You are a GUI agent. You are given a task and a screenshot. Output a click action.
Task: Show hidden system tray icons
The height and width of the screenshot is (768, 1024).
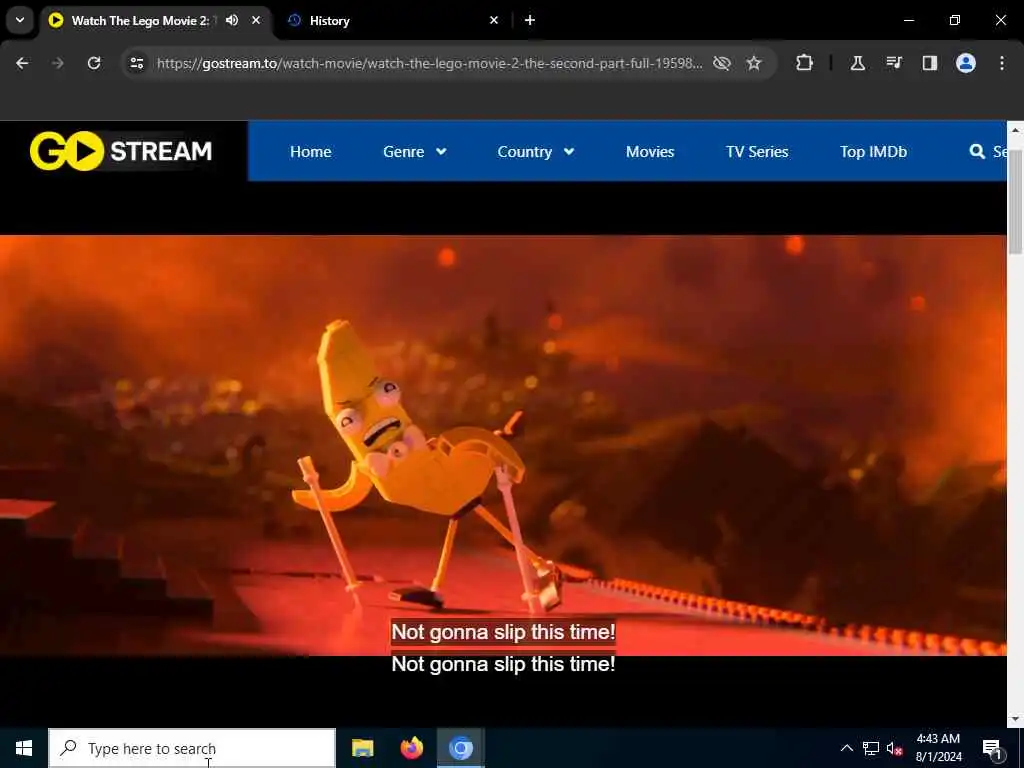pos(846,748)
